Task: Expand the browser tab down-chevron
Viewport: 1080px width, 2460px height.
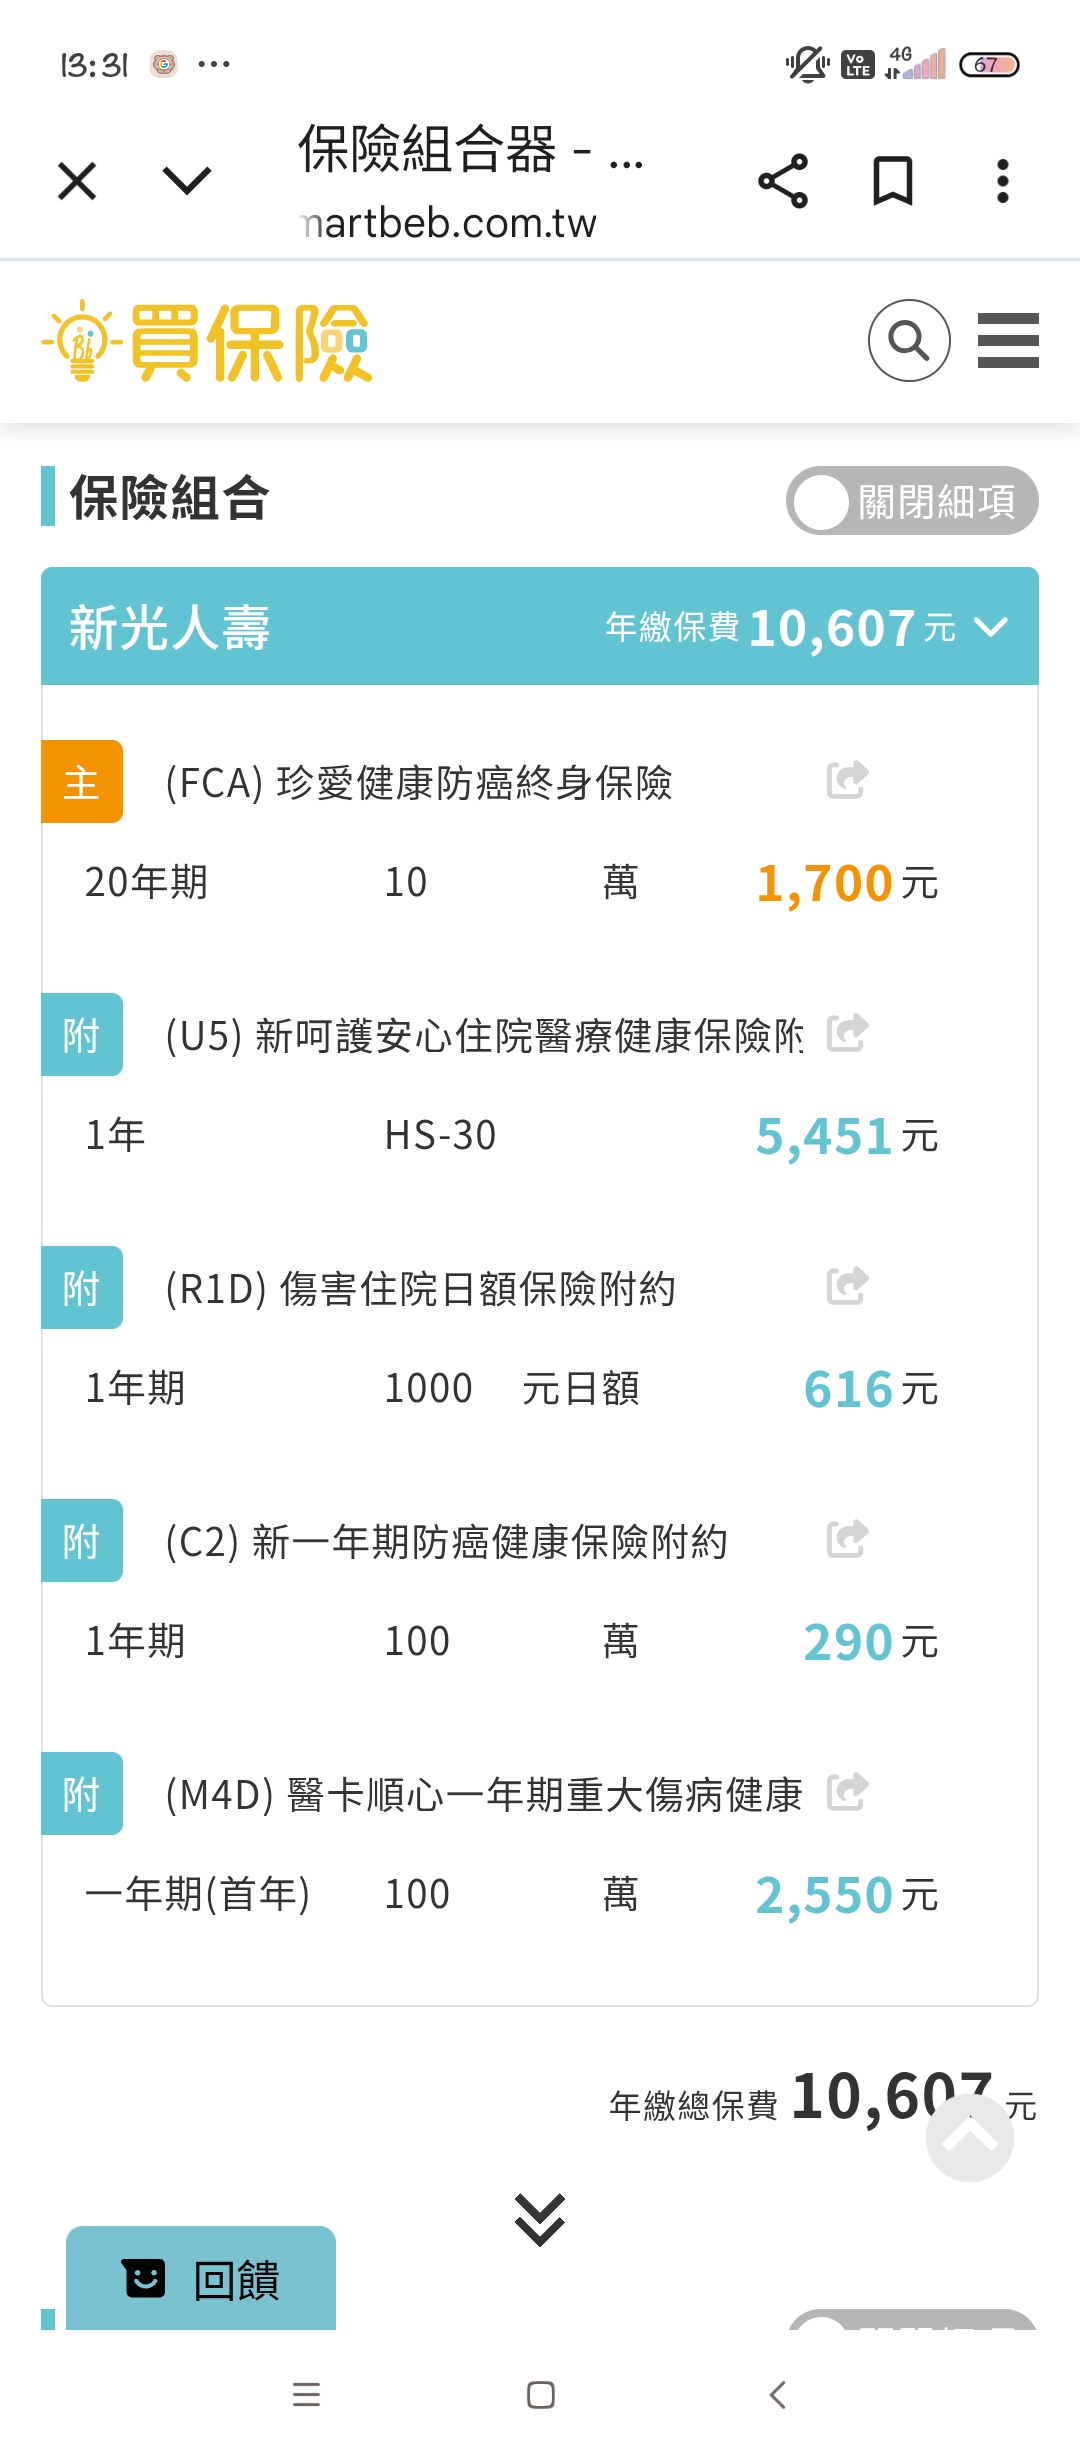Action: pyautogui.click(x=187, y=181)
